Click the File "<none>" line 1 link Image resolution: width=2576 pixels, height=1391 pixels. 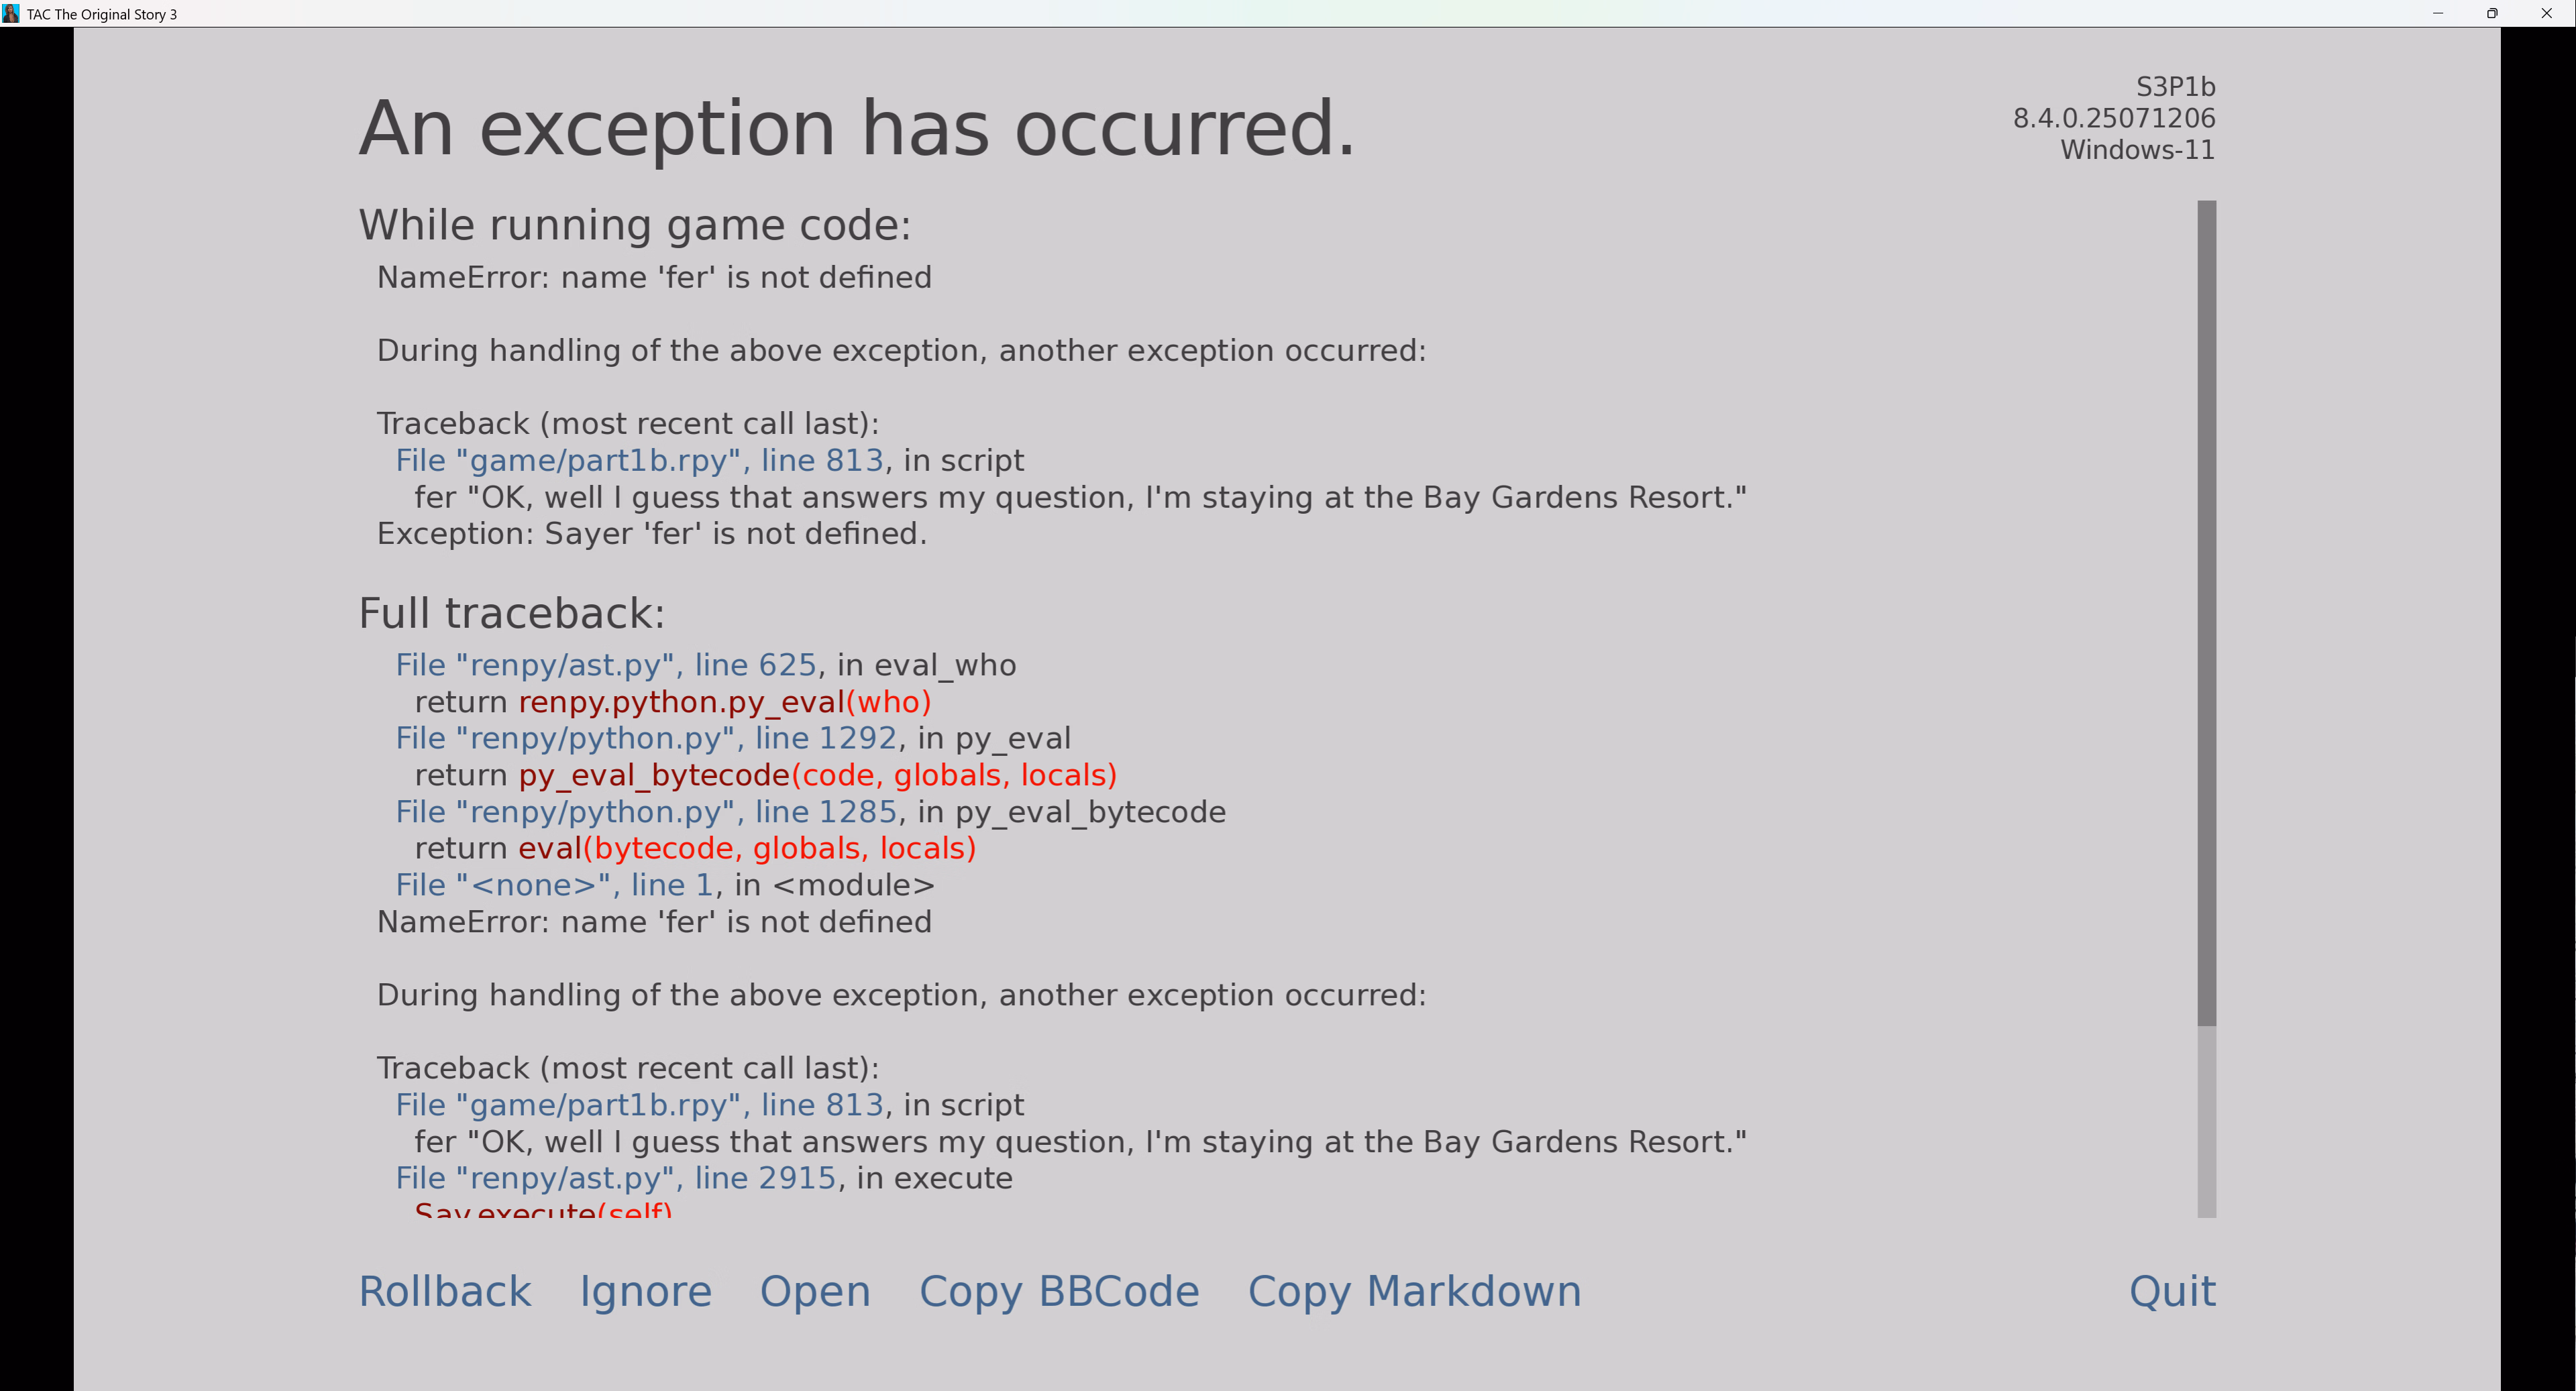point(554,885)
